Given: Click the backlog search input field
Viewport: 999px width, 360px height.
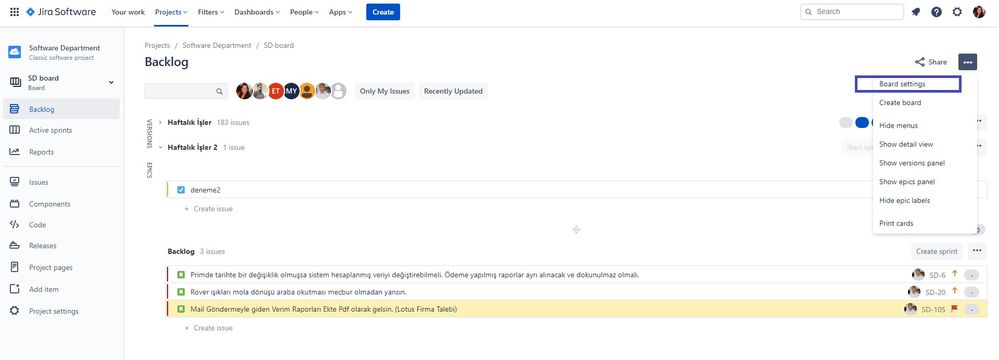Looking at the screenshot, I should click(186, 91).
